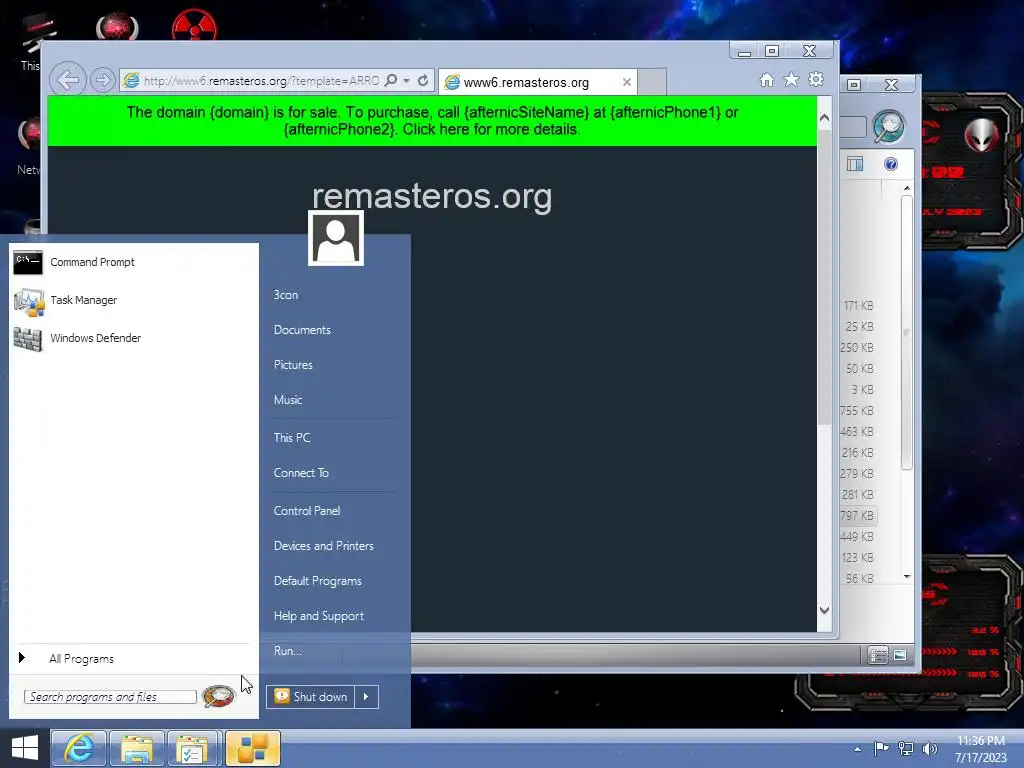Click the highlighted Control Panel taskbar icon
The height and width of the screenshot is (768, 1024).
coord(253,748)
